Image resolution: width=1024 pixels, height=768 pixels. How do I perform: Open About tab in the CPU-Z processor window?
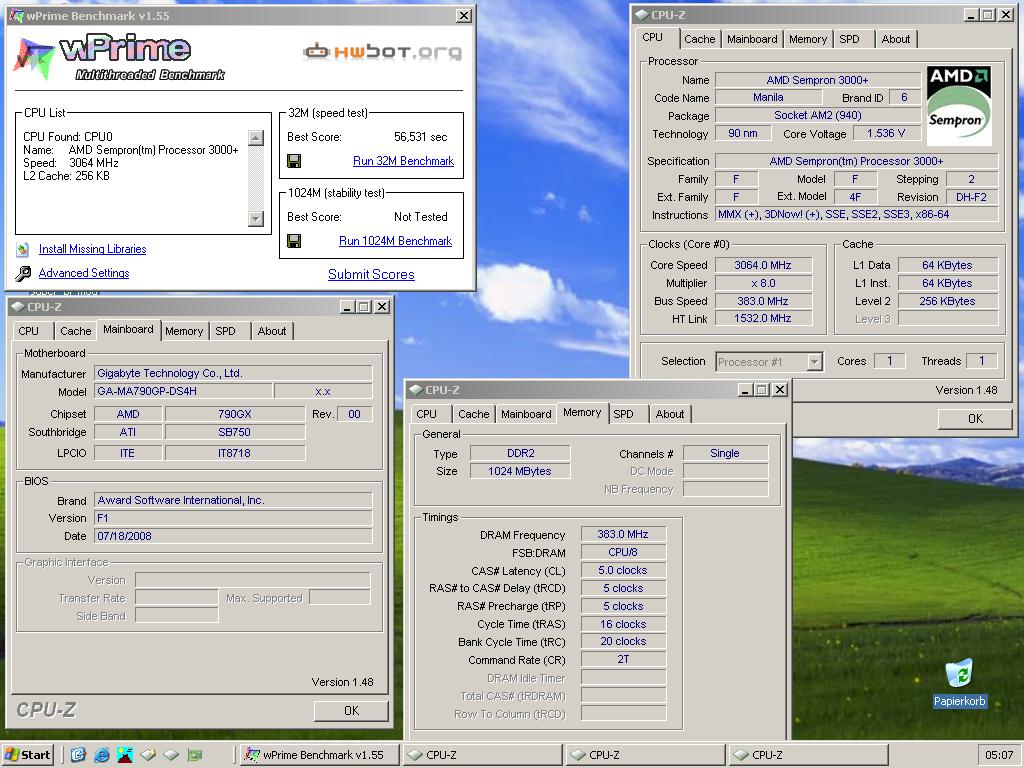point(895,39)
